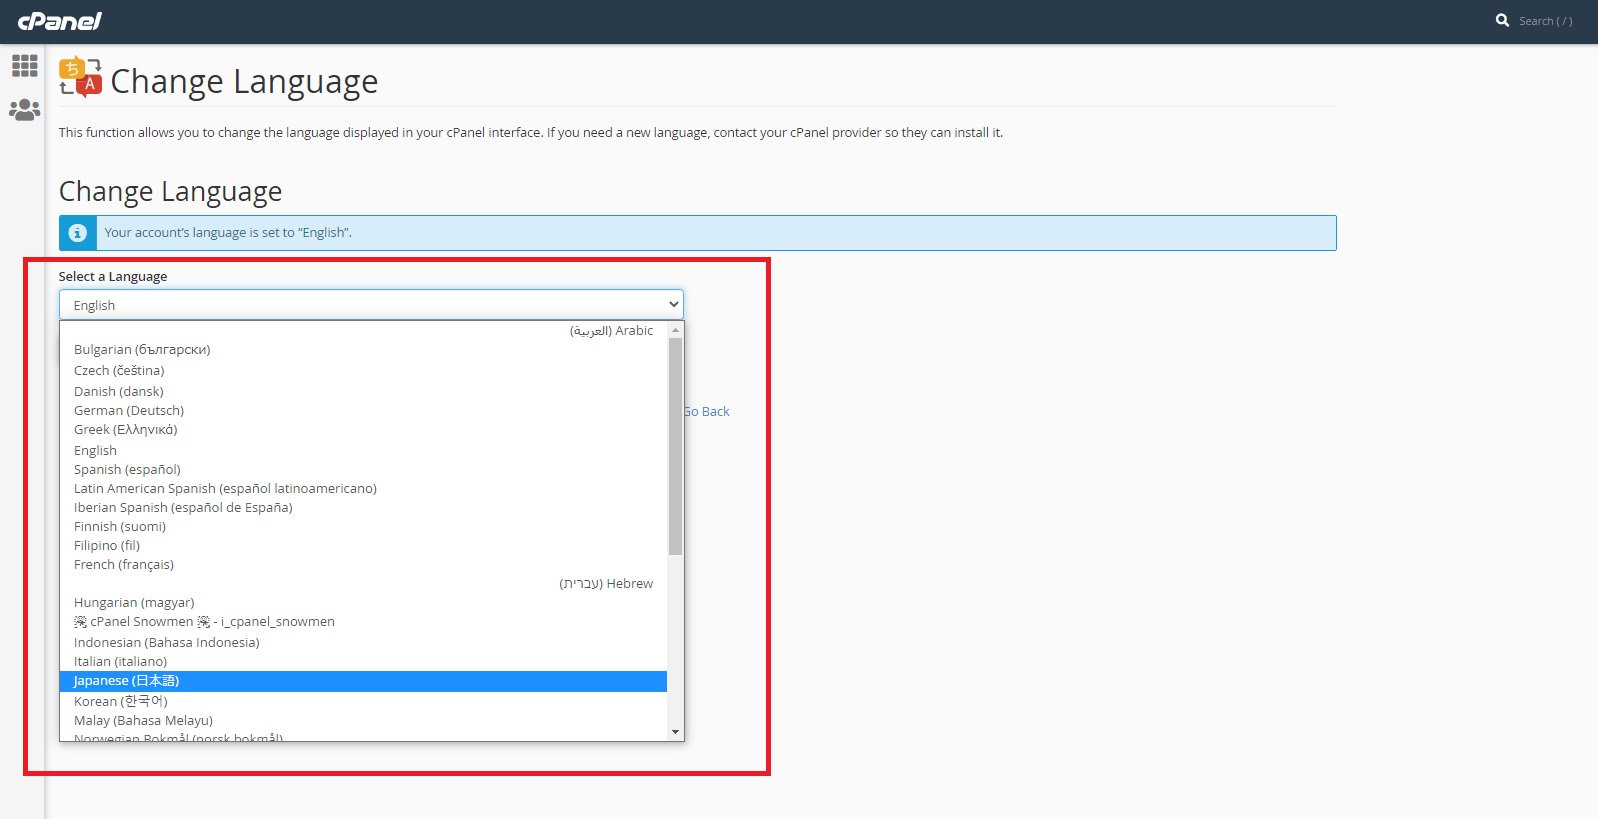
Task: Click the Go Back link
Action: [707, 412]
